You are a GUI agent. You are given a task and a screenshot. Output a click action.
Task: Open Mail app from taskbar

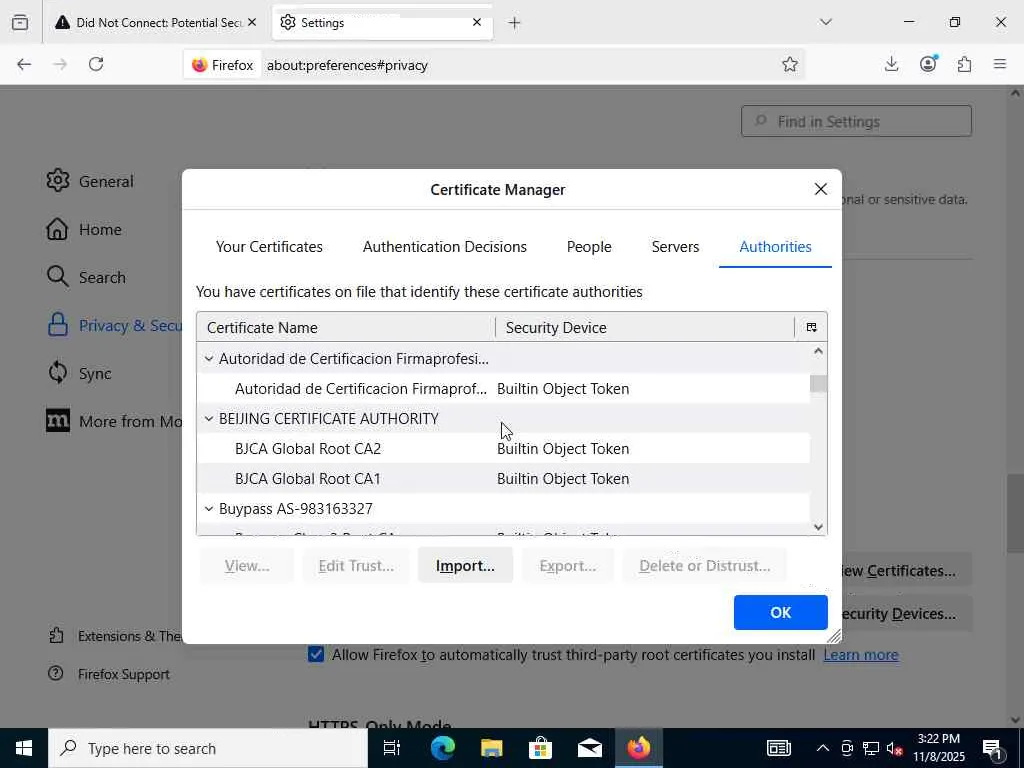589,748
